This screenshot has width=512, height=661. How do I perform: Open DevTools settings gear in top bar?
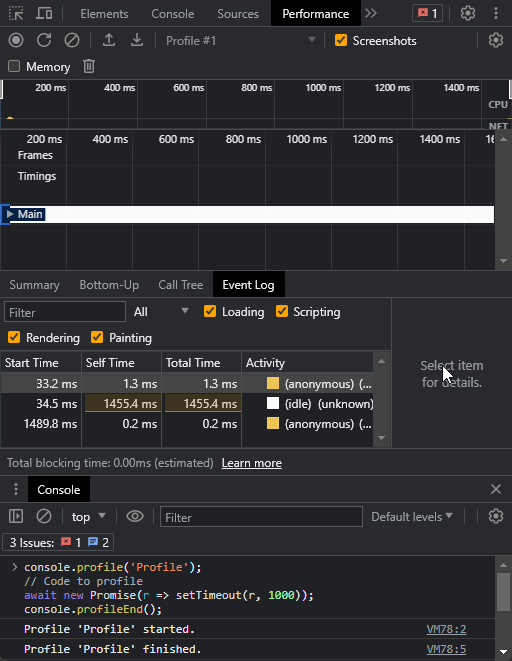pos(468,13)
